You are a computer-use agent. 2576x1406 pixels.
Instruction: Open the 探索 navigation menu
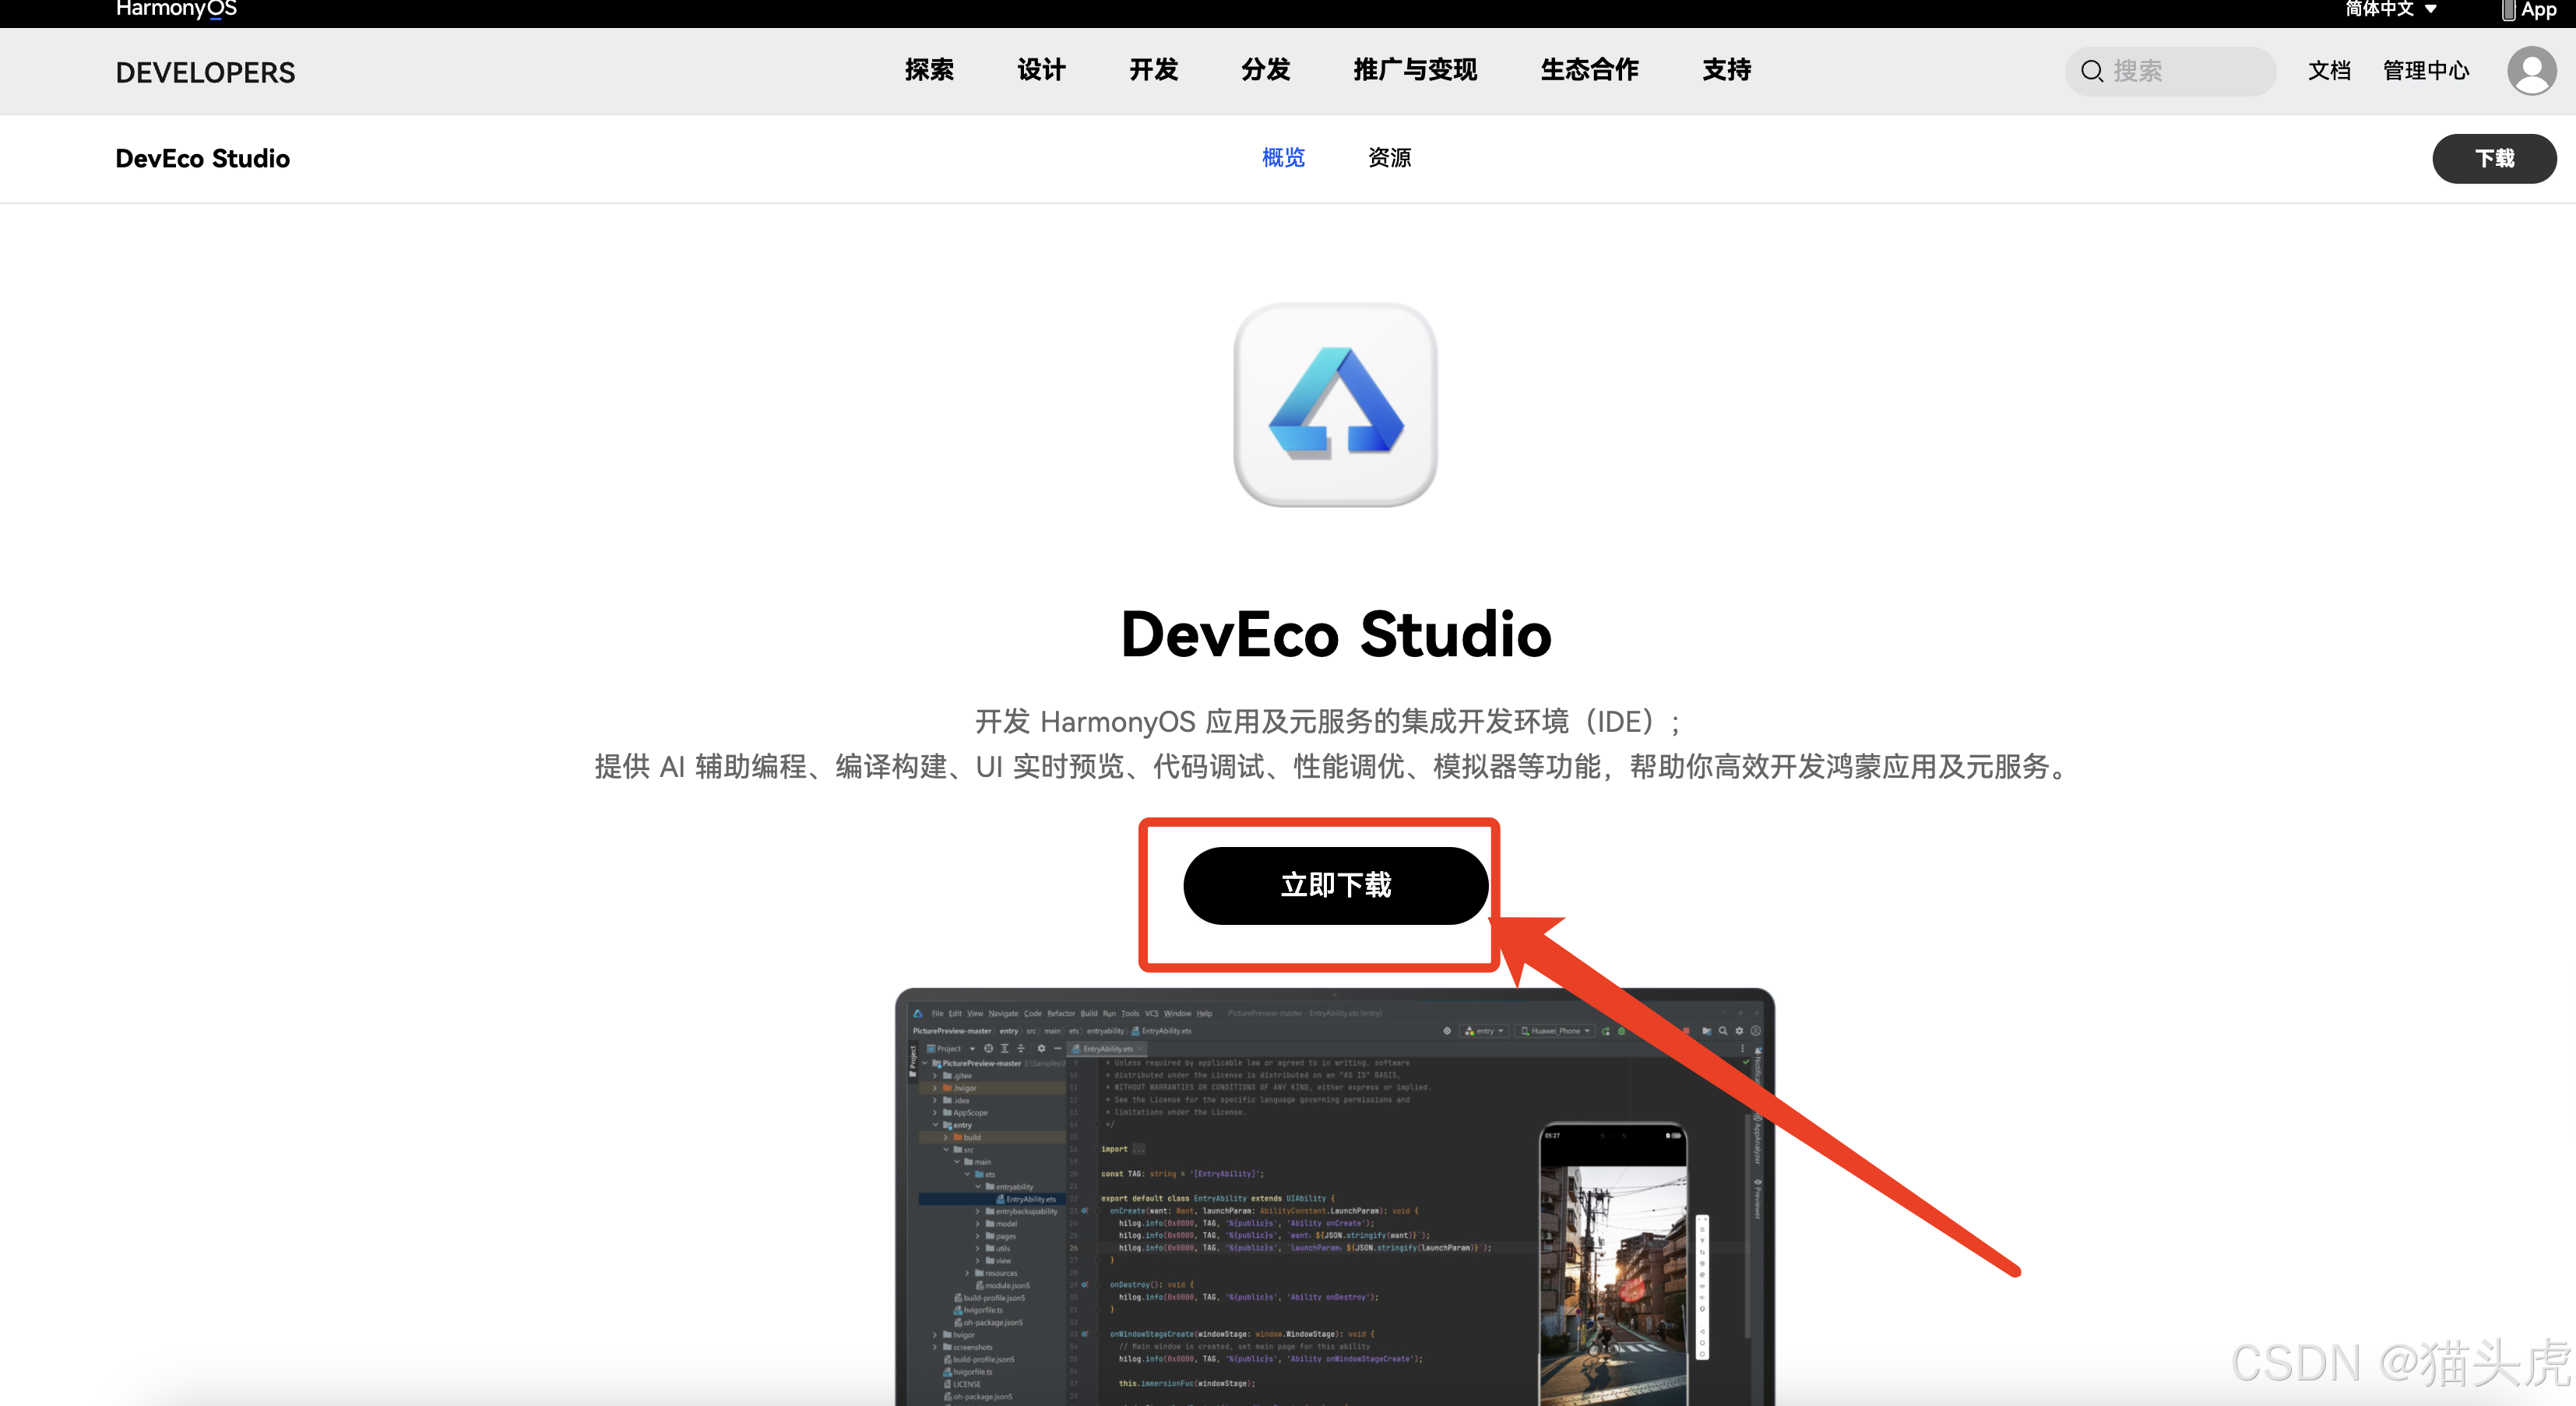pyautogui.click(x=929, y=70)
